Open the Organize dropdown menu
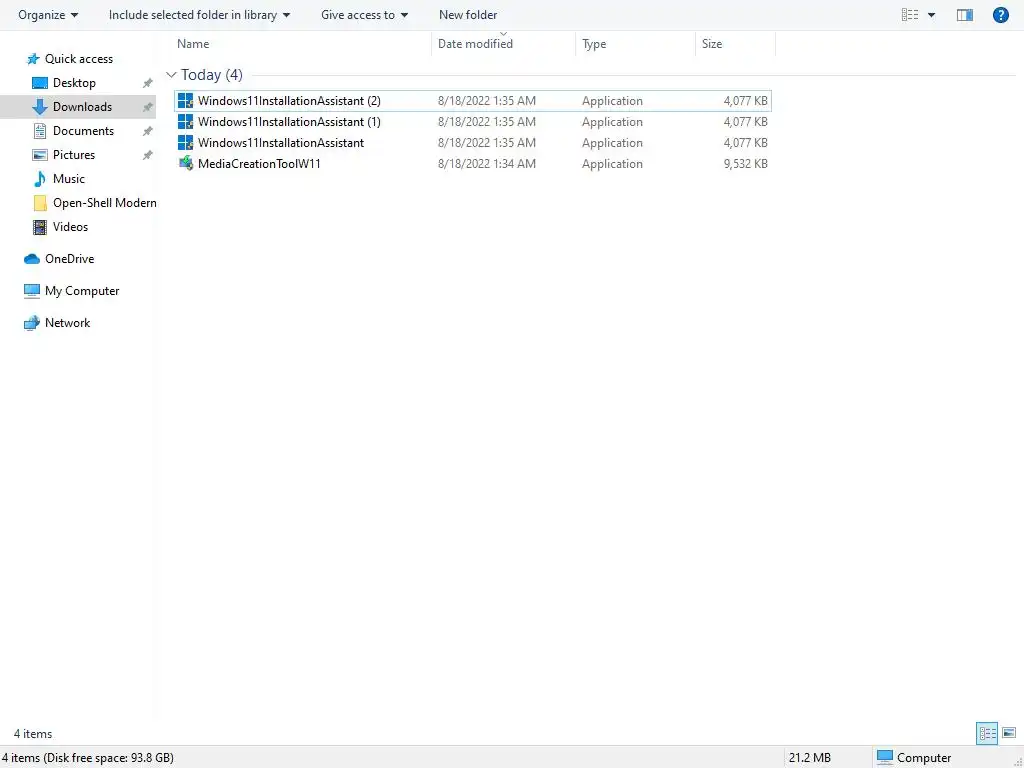 (x=48, y=14)
